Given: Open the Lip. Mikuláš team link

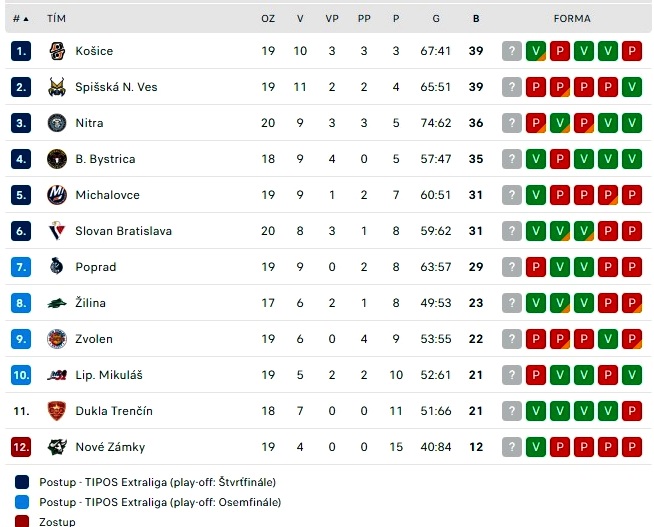Looking at the screenshot, I should pos(109,375).
